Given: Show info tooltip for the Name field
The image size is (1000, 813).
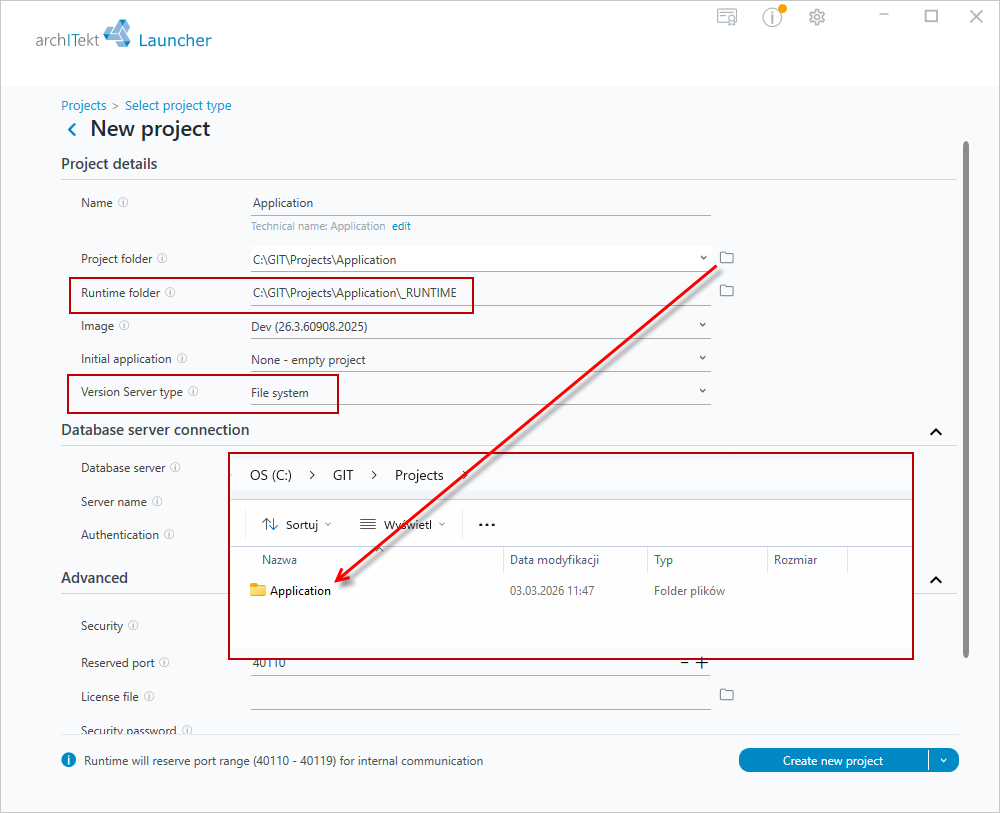Looking at the screenshot, I should coord(123,202).
